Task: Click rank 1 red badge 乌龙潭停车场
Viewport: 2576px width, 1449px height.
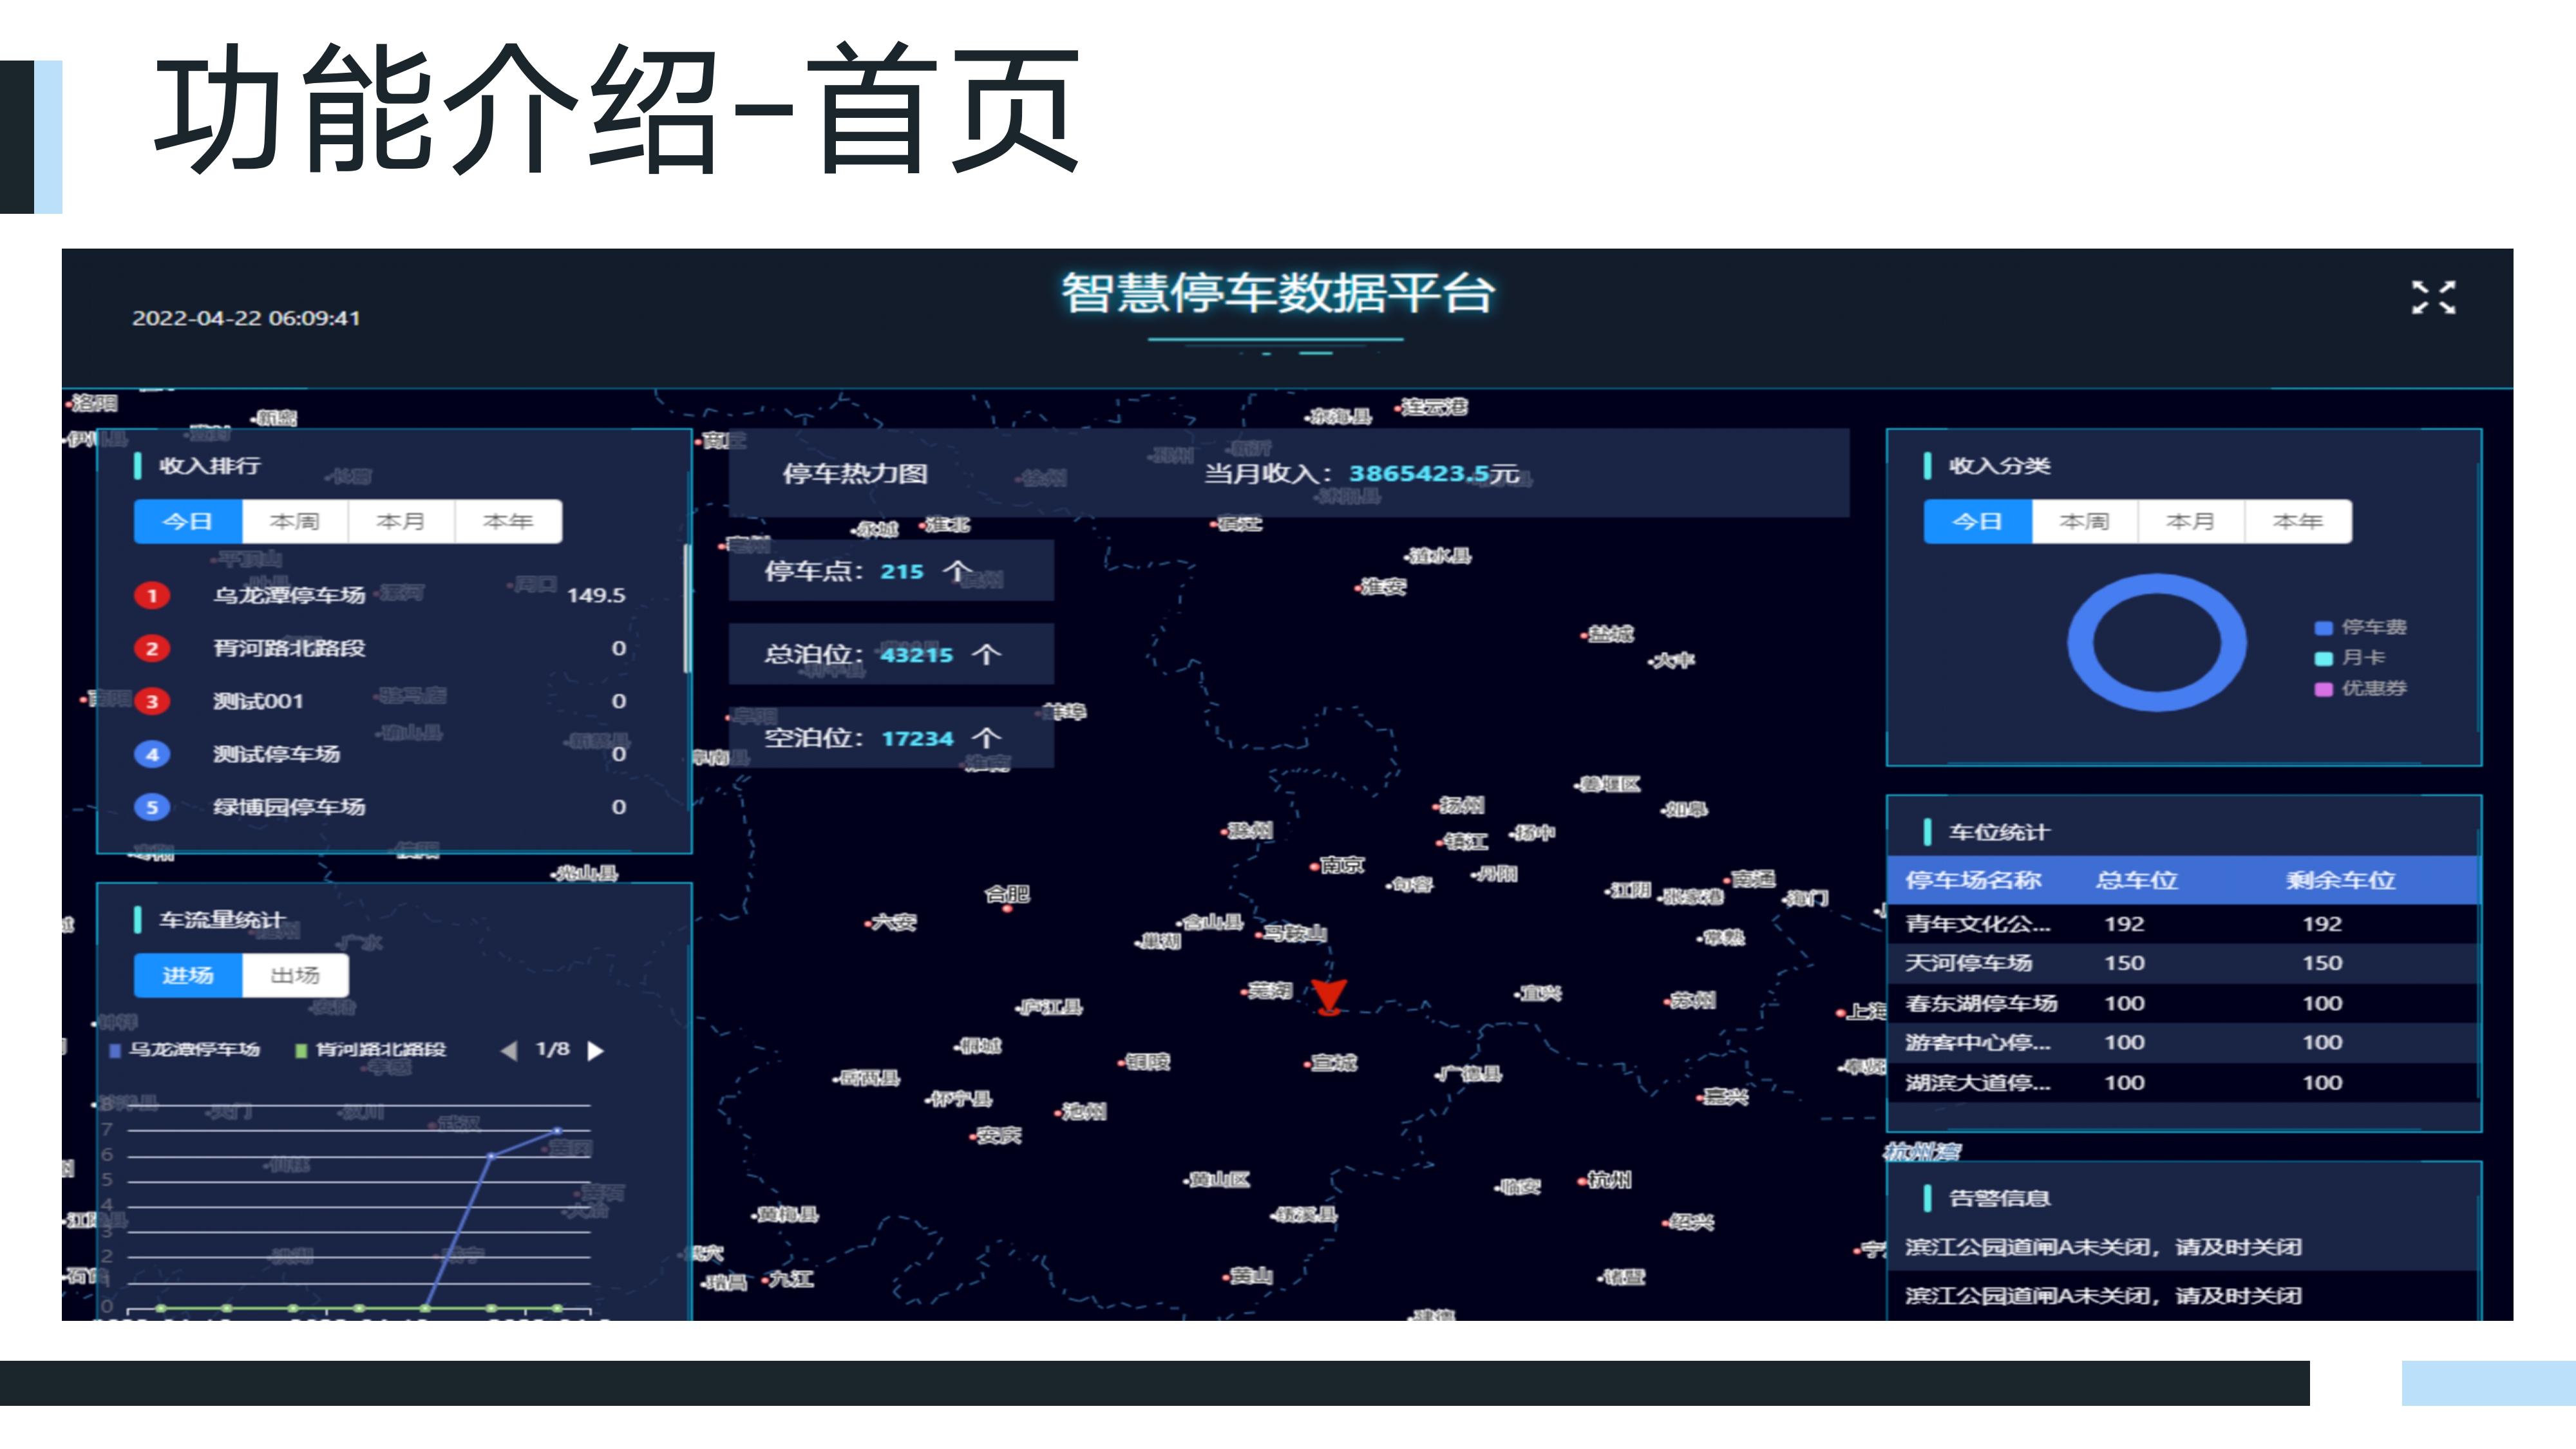Action: click(152, 595)
